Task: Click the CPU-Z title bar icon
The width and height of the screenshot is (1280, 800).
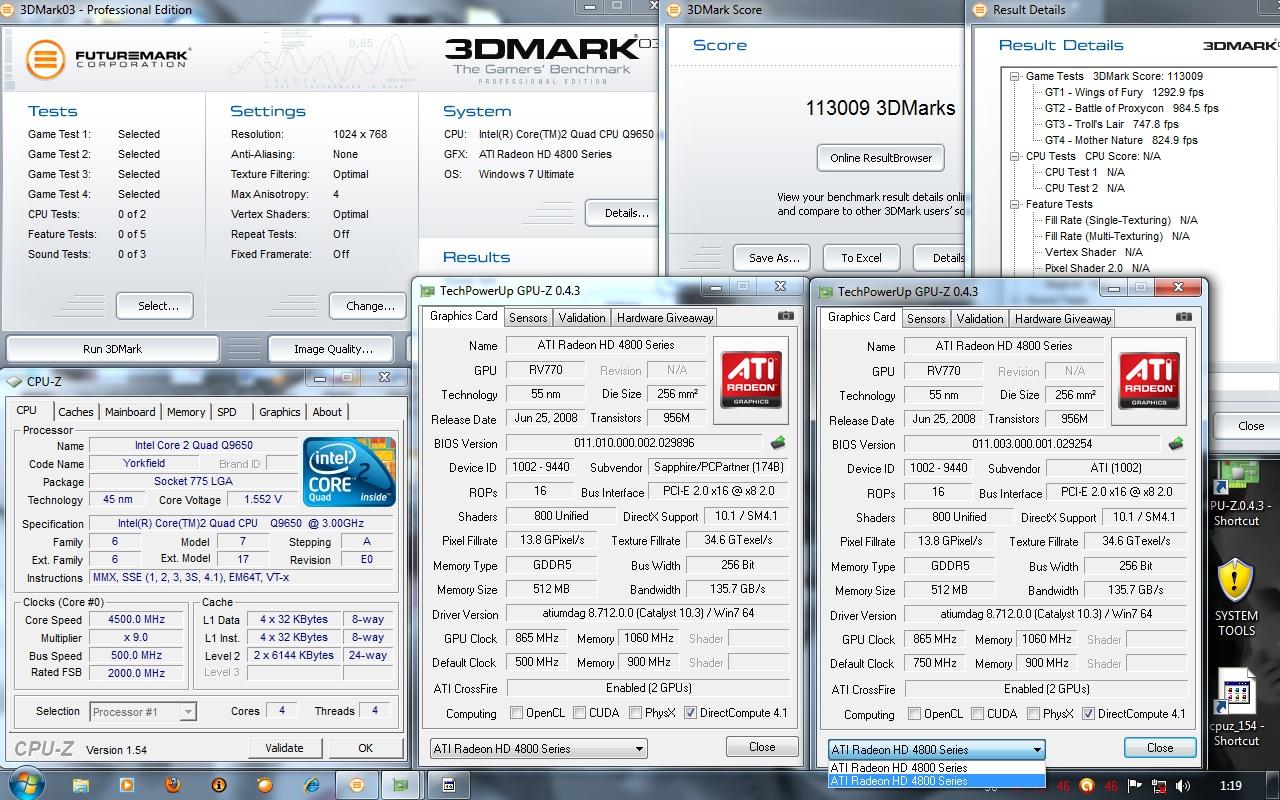Action: (14, 380)
